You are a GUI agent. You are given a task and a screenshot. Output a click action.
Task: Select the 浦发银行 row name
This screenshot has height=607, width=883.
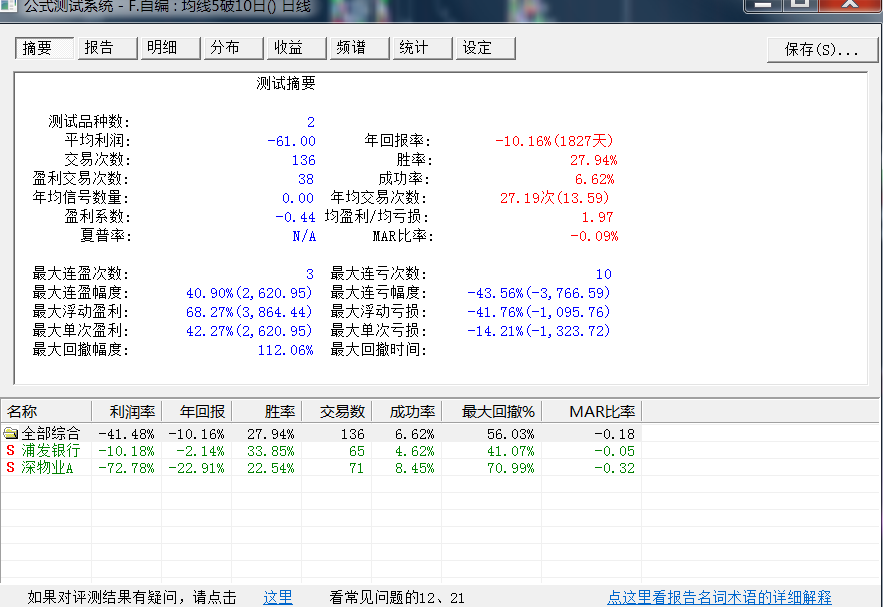click(51, 450)
